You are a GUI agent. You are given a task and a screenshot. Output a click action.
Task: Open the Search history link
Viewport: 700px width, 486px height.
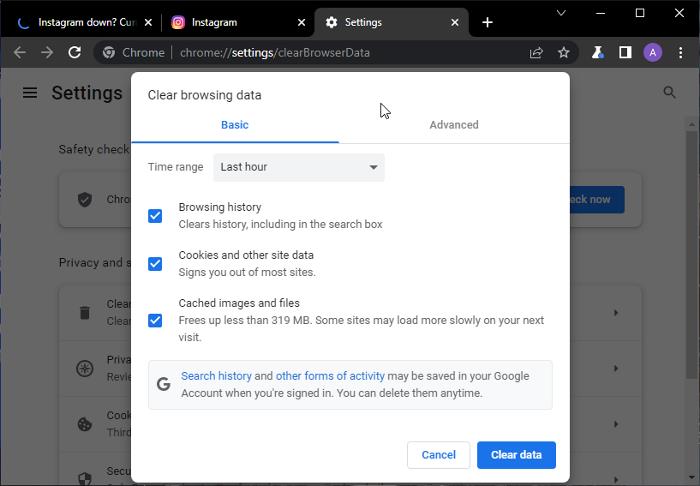click(x=216, y=376)
